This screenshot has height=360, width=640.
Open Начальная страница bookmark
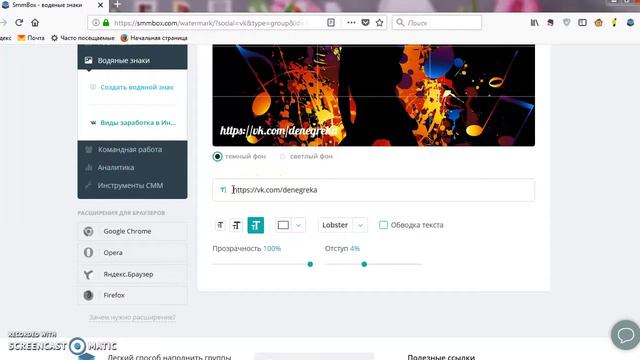[x=154, y=38]
